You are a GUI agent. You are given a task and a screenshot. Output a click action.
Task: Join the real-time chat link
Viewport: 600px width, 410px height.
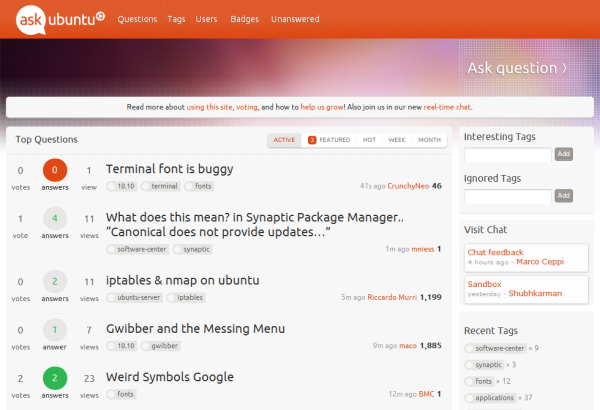[447, 107]
